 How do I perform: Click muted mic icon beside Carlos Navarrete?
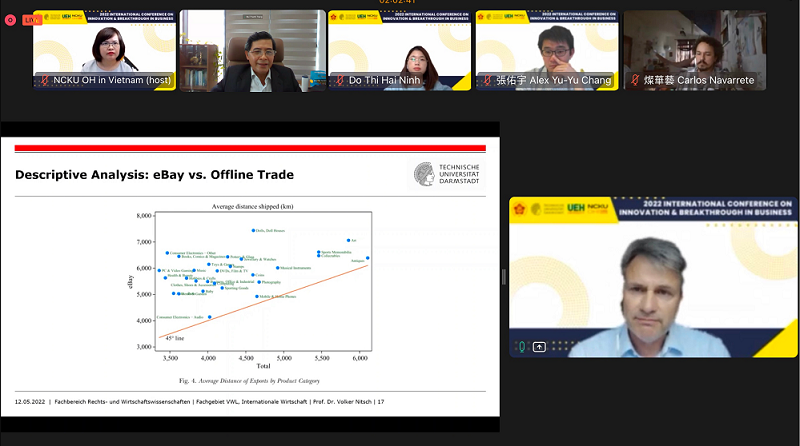tap(635, 80)
